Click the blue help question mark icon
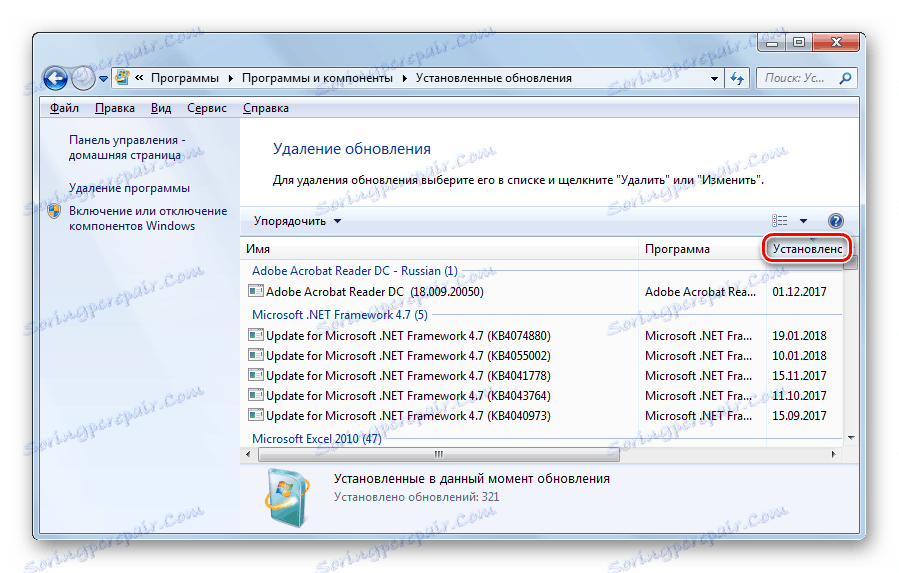Screen dimensions: 899x573 pyautogui.click(x=835, y=221)
